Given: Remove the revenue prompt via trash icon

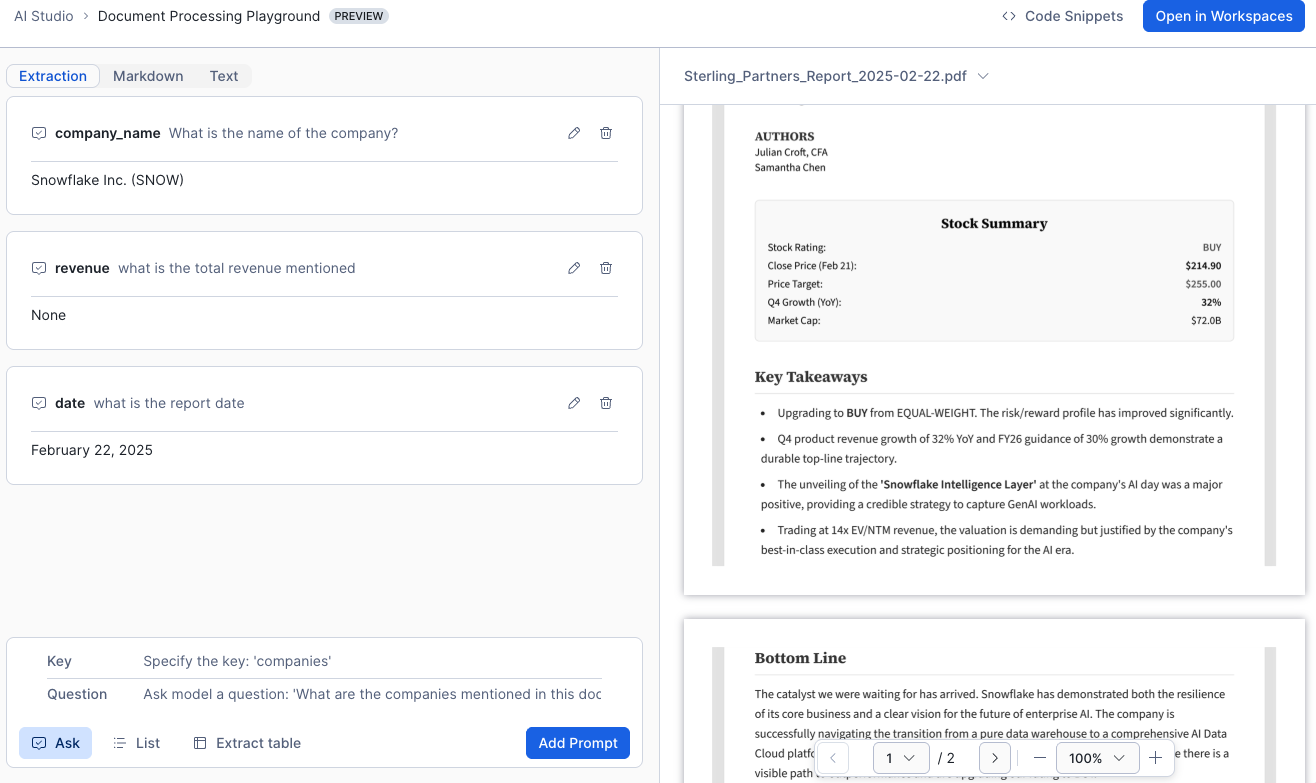Looking at the screenshot, I should (x=606, y=268).
